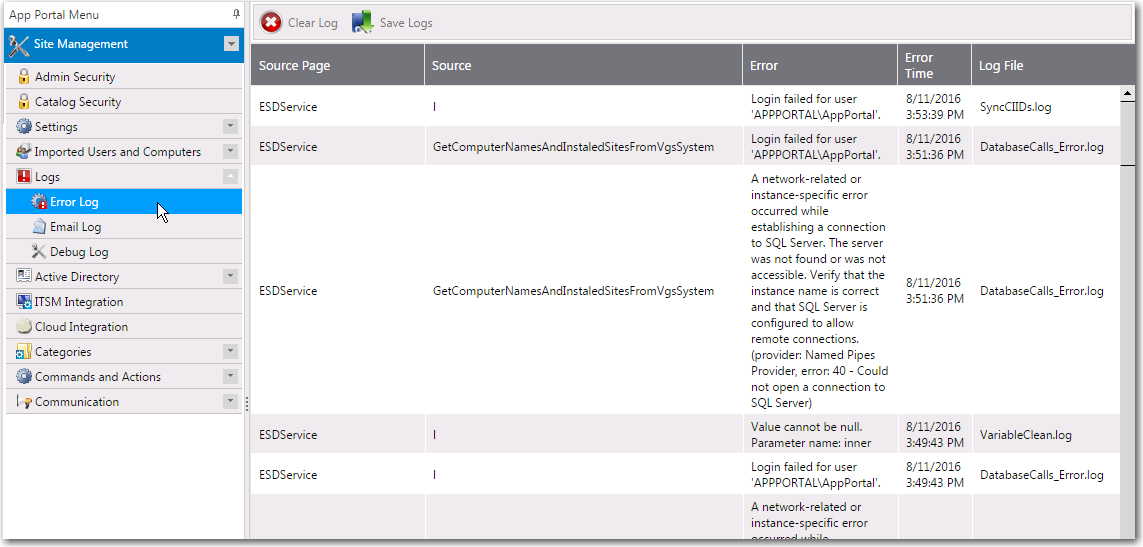Screen dimensions: 1143x547
Task: Collapse the Logs section arrow
Action: pos(230,177)
